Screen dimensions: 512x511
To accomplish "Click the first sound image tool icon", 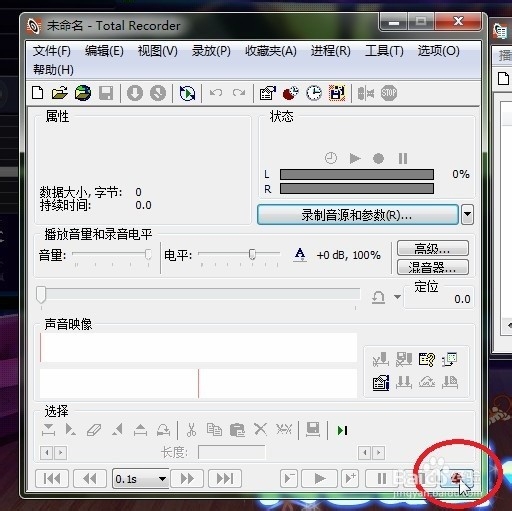I will click(x=381, y=359).
